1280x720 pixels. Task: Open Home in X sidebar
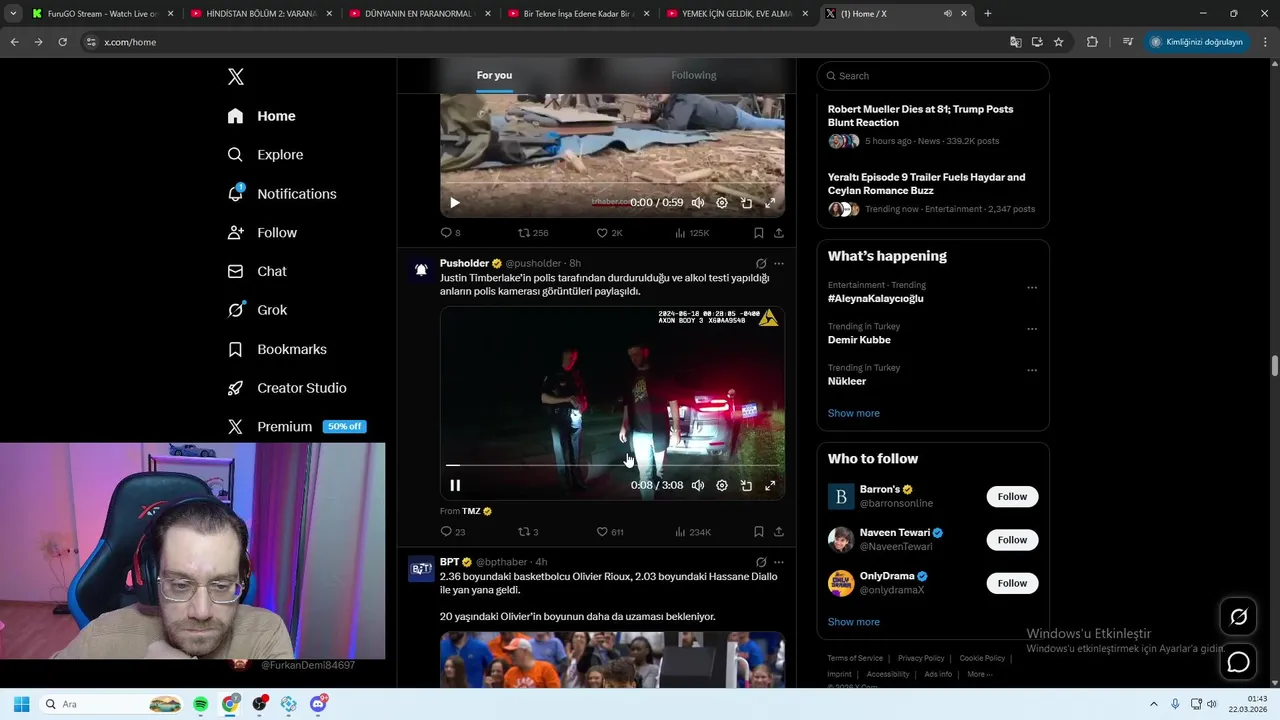tap(261, 116)
